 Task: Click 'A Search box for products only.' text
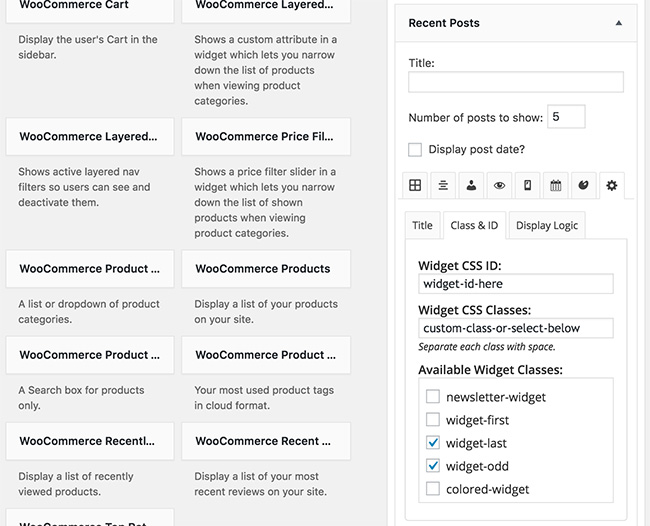pos(81,398)
